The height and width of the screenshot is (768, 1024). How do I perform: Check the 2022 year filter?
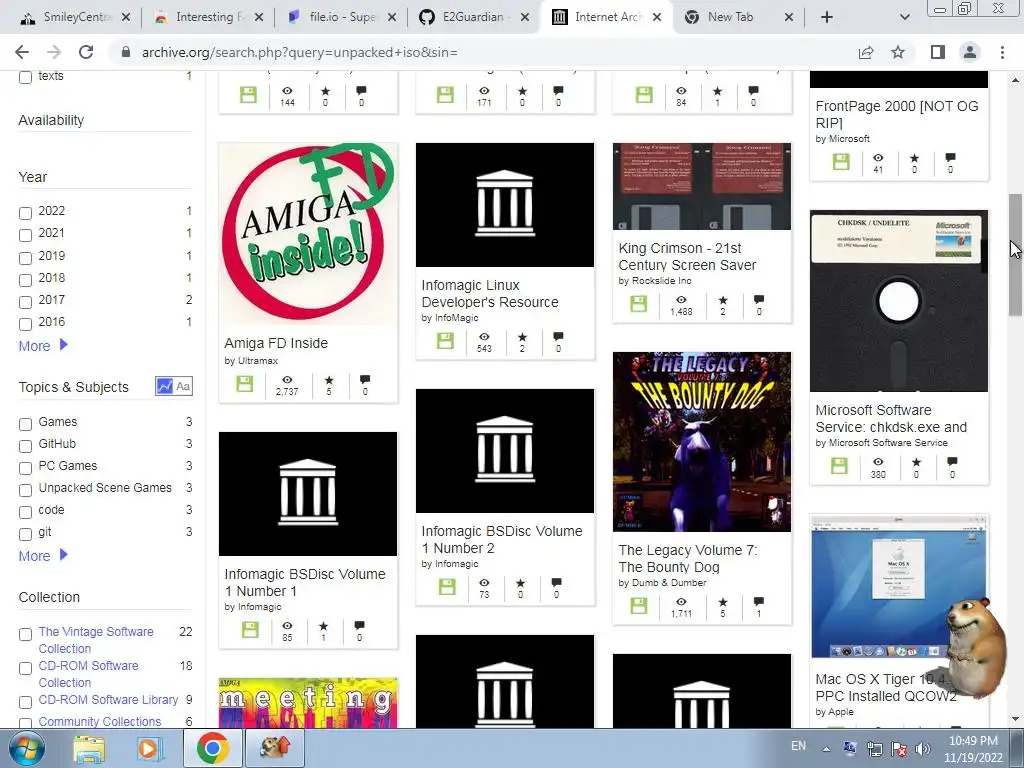pos(25,213)
